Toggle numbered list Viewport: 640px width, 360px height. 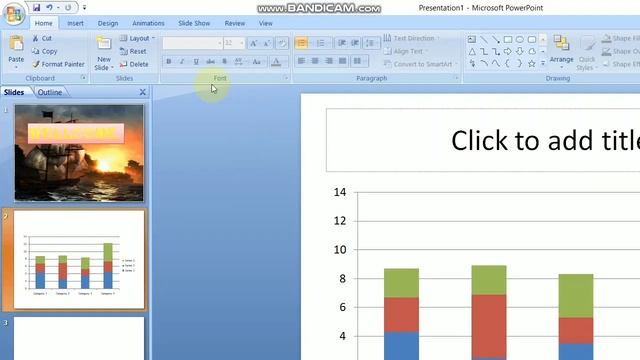[320, 43]
